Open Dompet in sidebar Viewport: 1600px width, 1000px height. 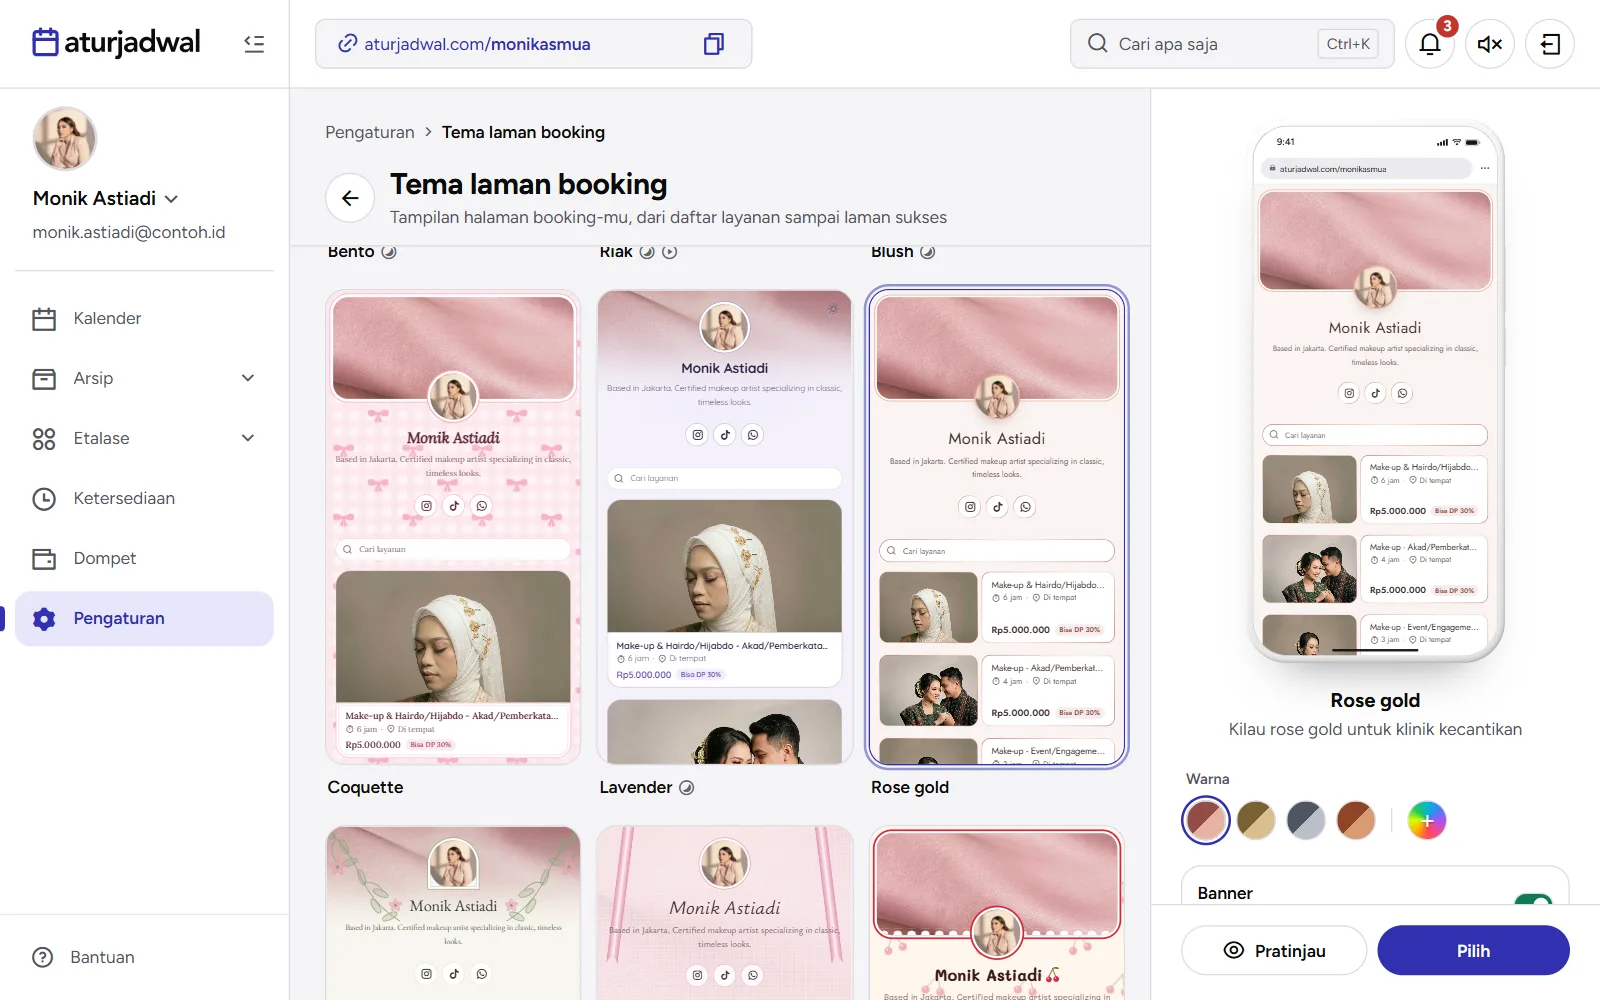coord(144,558)
